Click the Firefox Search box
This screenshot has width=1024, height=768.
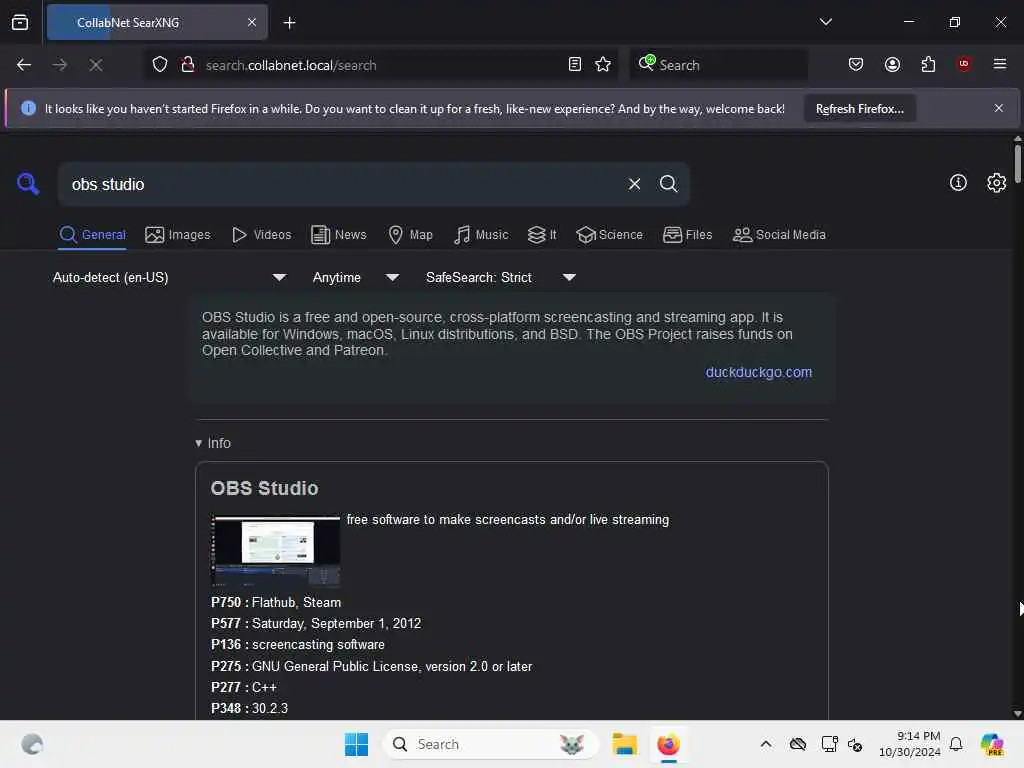pos(718,65)
